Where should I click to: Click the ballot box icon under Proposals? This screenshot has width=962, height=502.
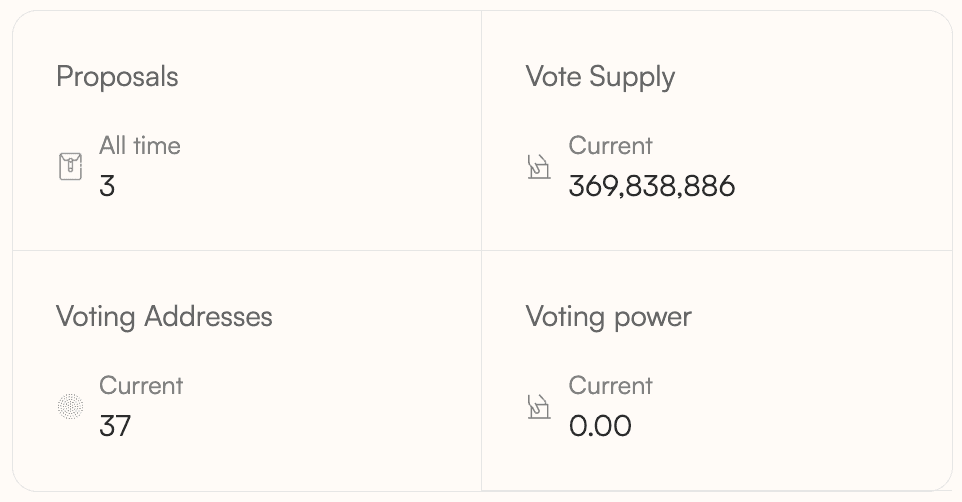(x=70, y=166)
